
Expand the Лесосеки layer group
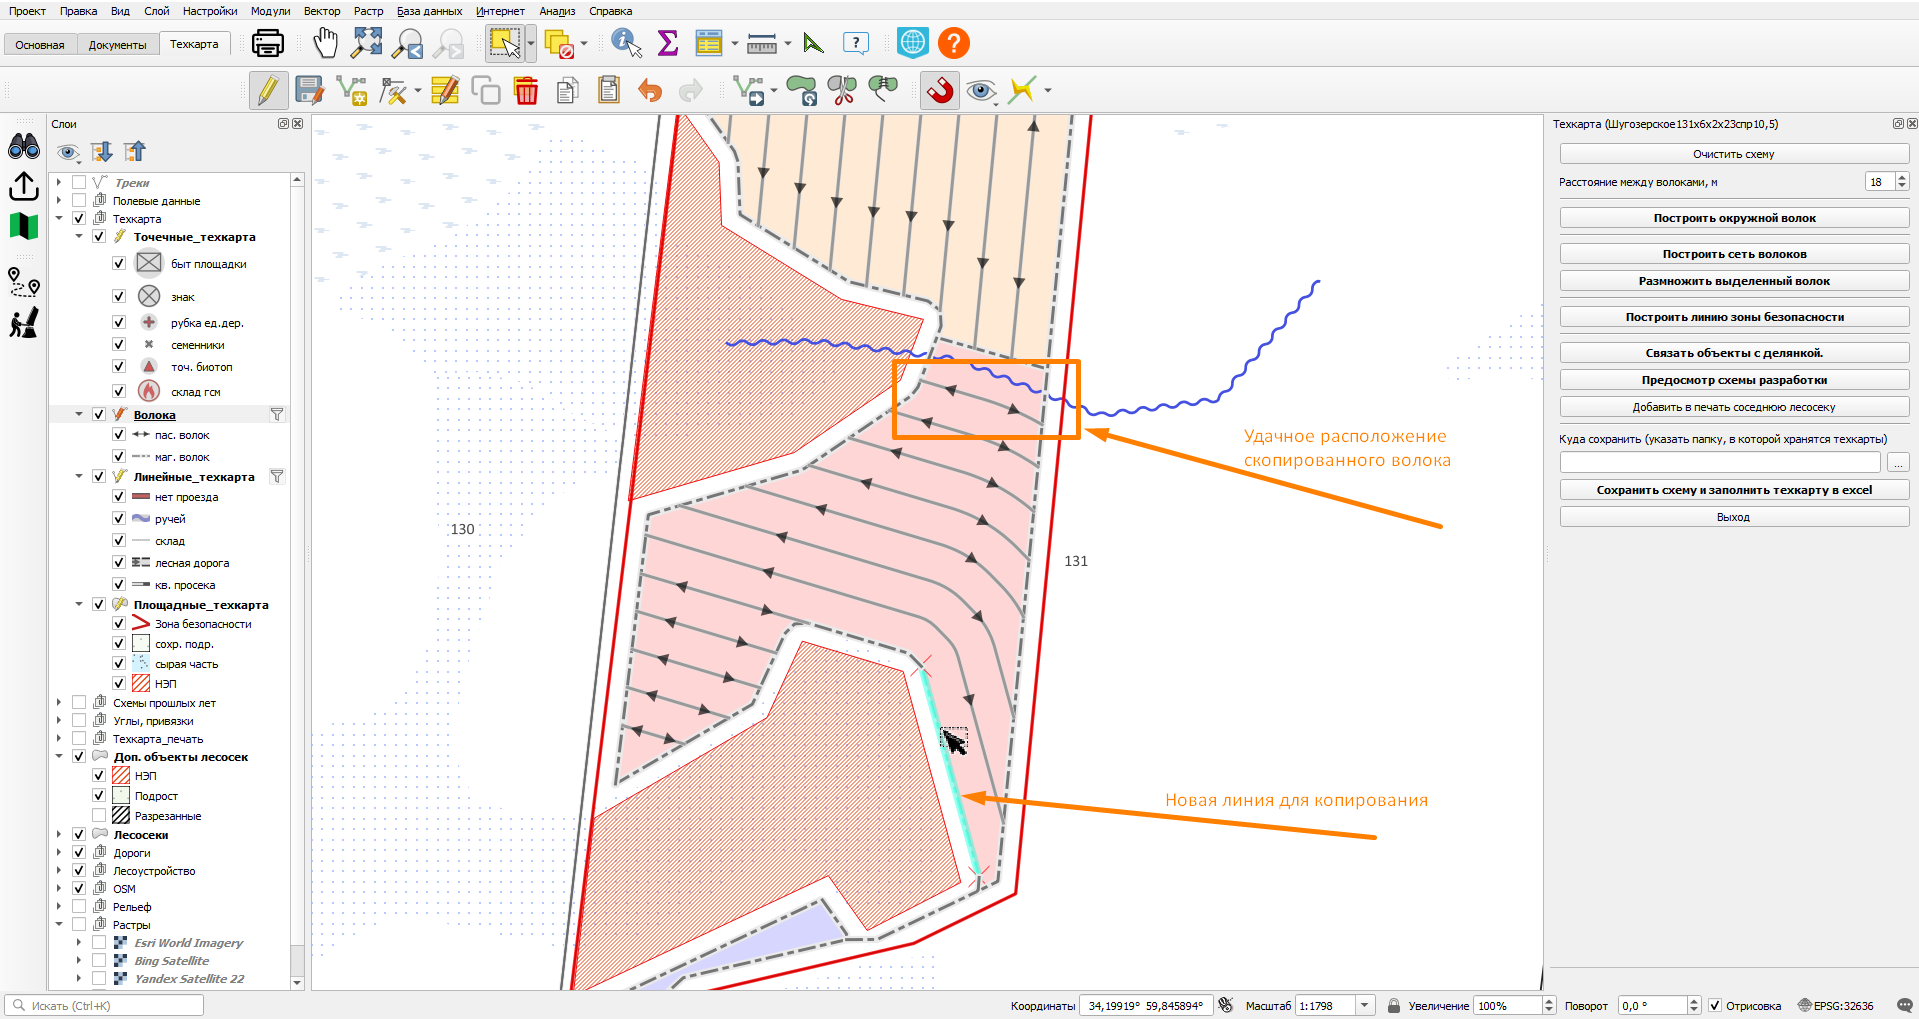(59, 834)
